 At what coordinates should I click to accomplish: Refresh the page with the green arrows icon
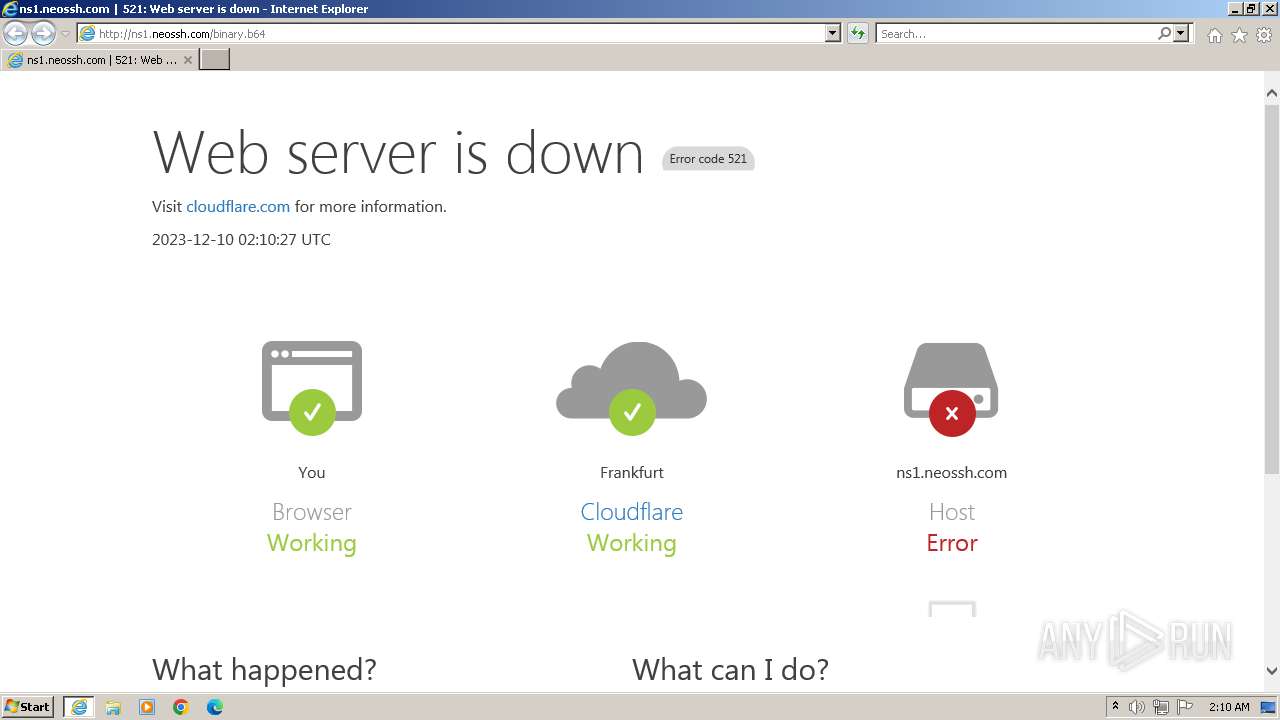(857, 34)
